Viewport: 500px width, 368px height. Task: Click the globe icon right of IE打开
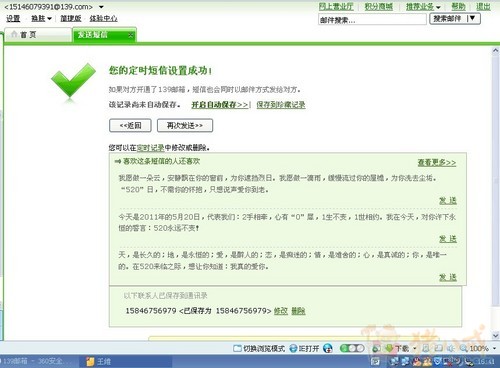coord(328,348)
